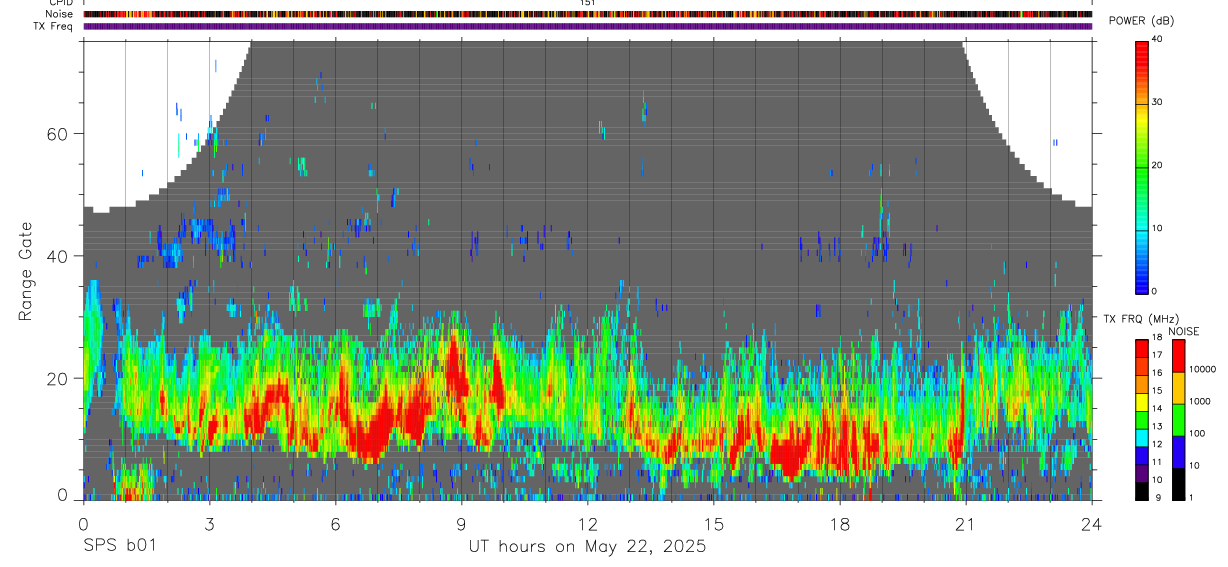Click the SPS b01 label
The height and width of the screenshot is (567, 1228).
(x=119, y=547)
